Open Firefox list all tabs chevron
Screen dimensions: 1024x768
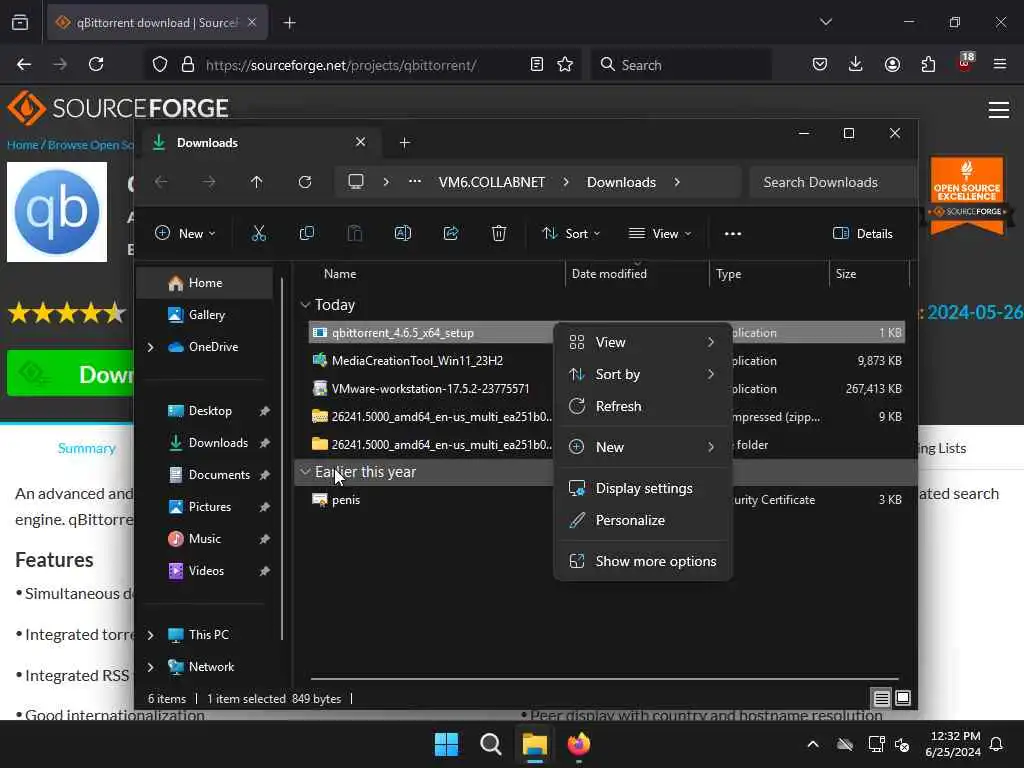tap(826, 22)
